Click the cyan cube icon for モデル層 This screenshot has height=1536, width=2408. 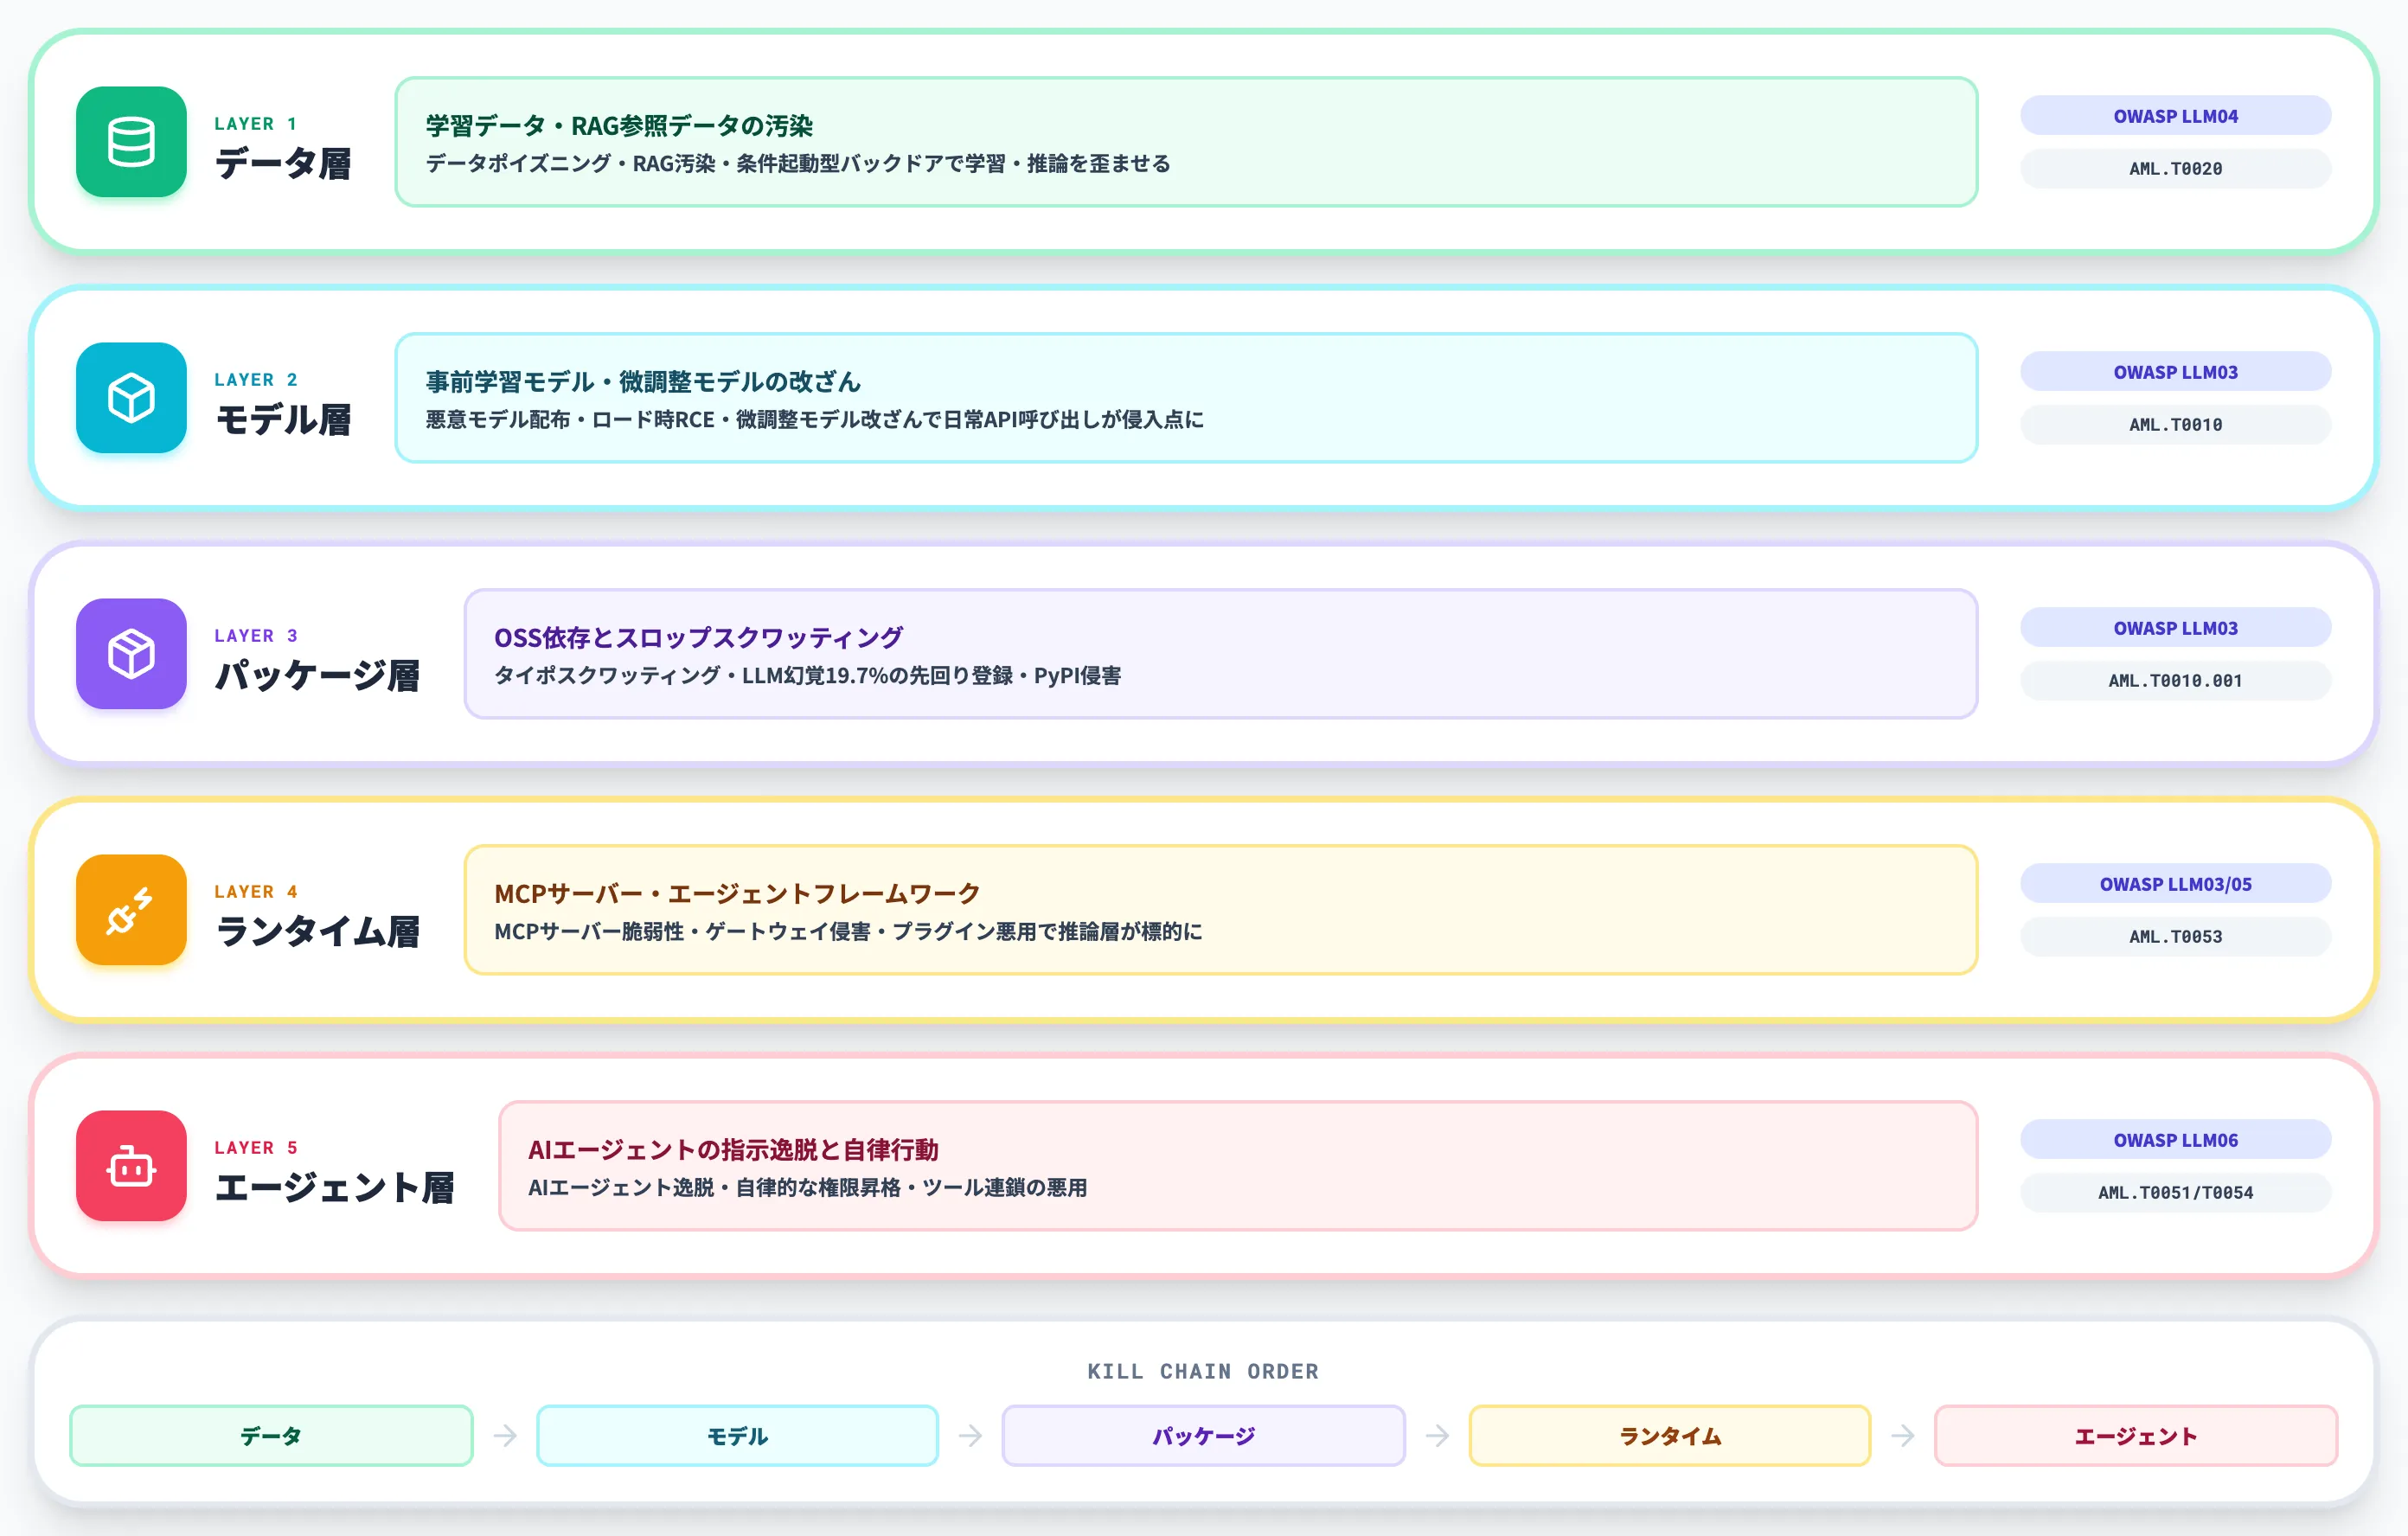tap(131, 398)
